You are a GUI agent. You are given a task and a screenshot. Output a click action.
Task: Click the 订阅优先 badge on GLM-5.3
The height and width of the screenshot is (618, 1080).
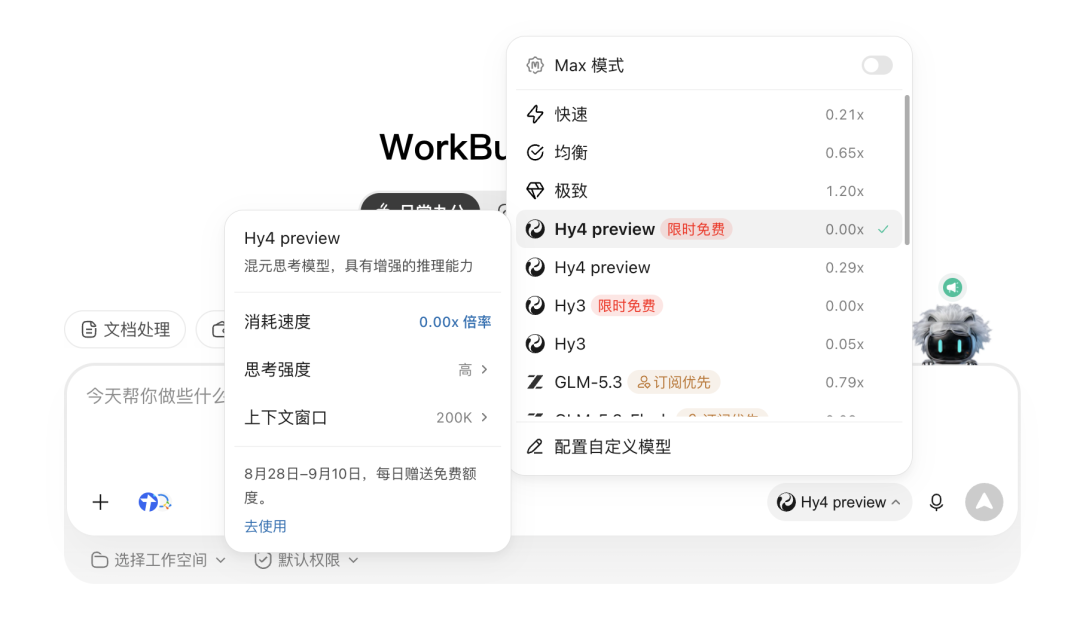coord(674,382)
